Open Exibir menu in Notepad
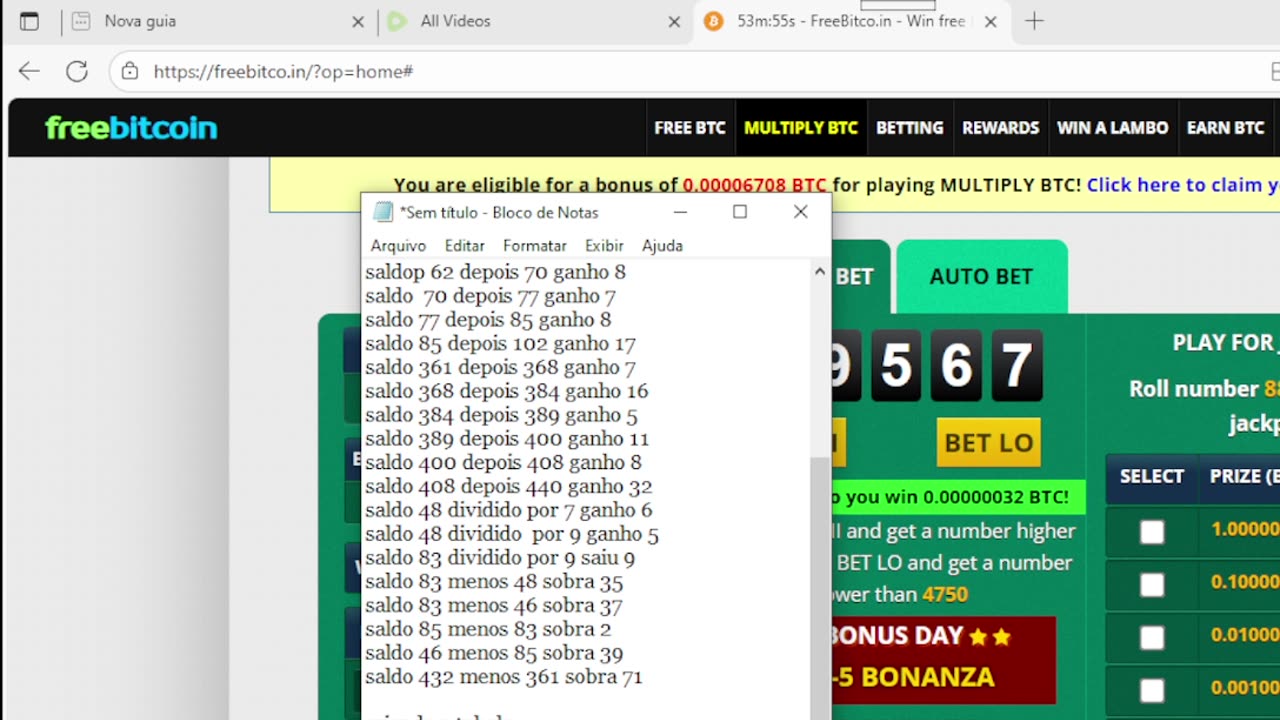Image resolution: width=1280 pixels, height=720 pixels. [x=604, y=246]
